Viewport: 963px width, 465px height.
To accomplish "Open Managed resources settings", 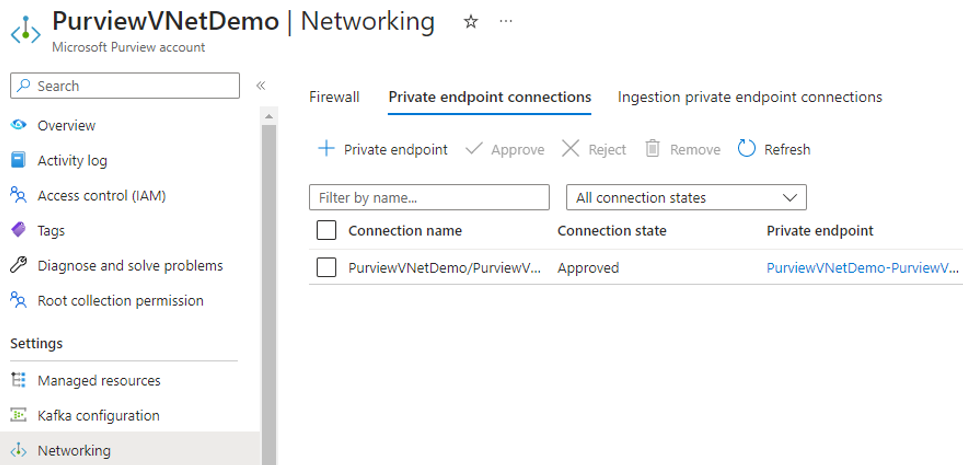I will pos(99,380).
